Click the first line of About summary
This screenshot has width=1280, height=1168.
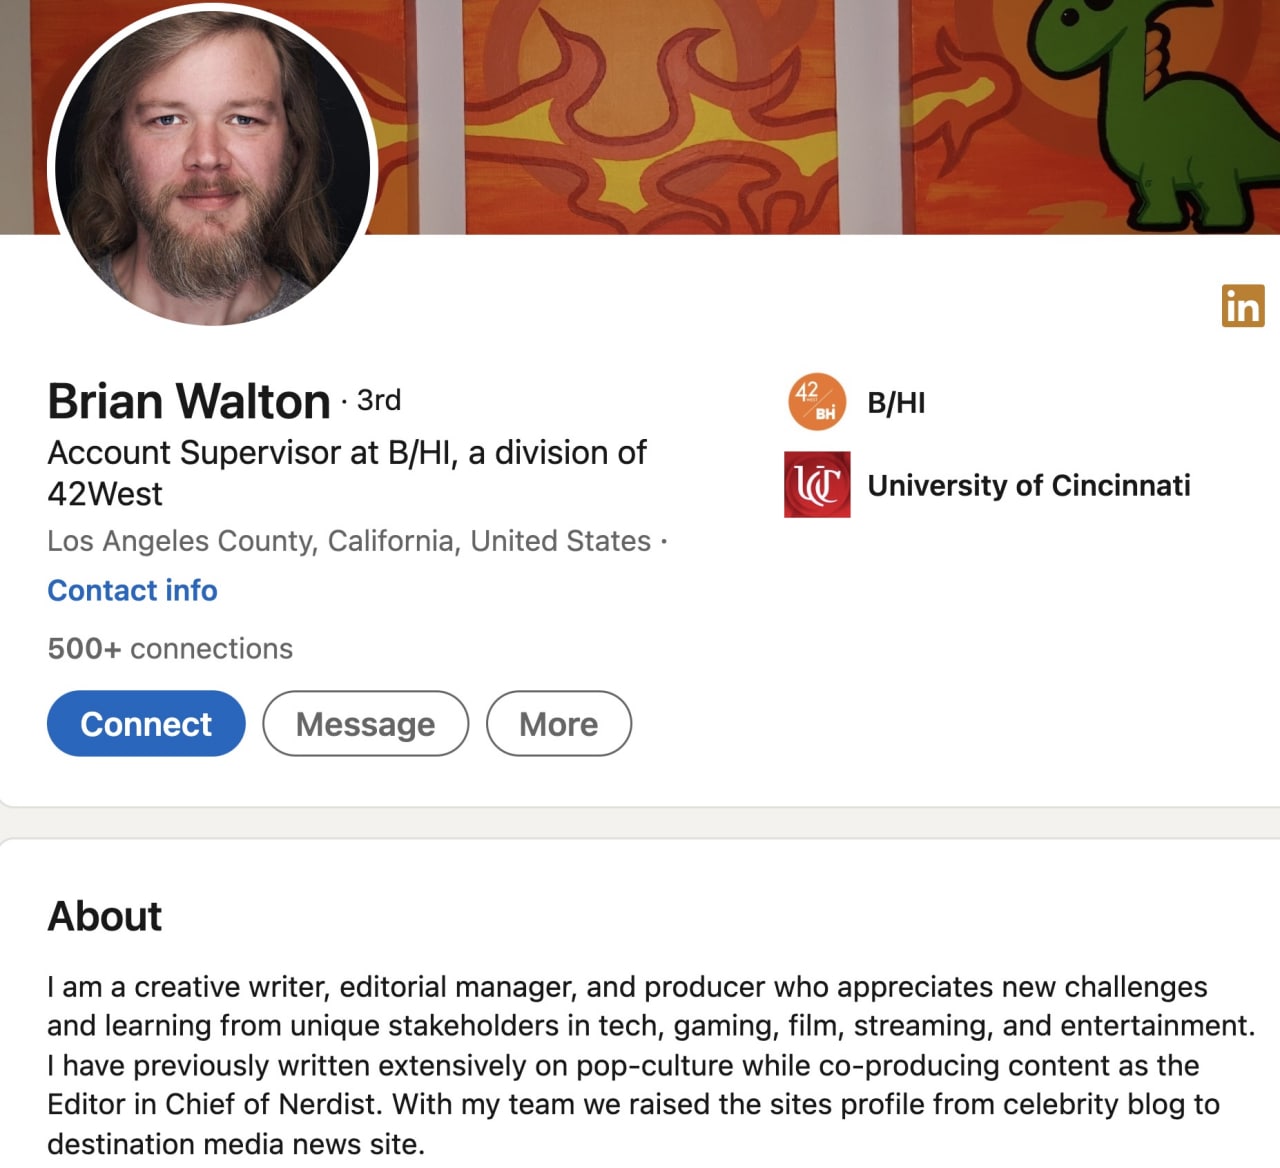627,987
